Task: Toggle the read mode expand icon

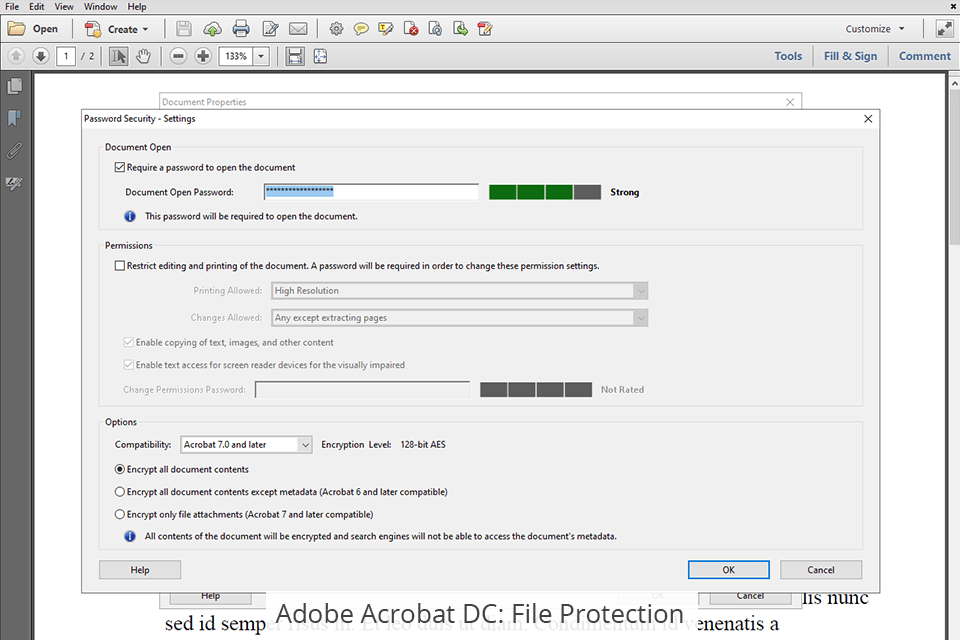Action: (x=945, y=29)
